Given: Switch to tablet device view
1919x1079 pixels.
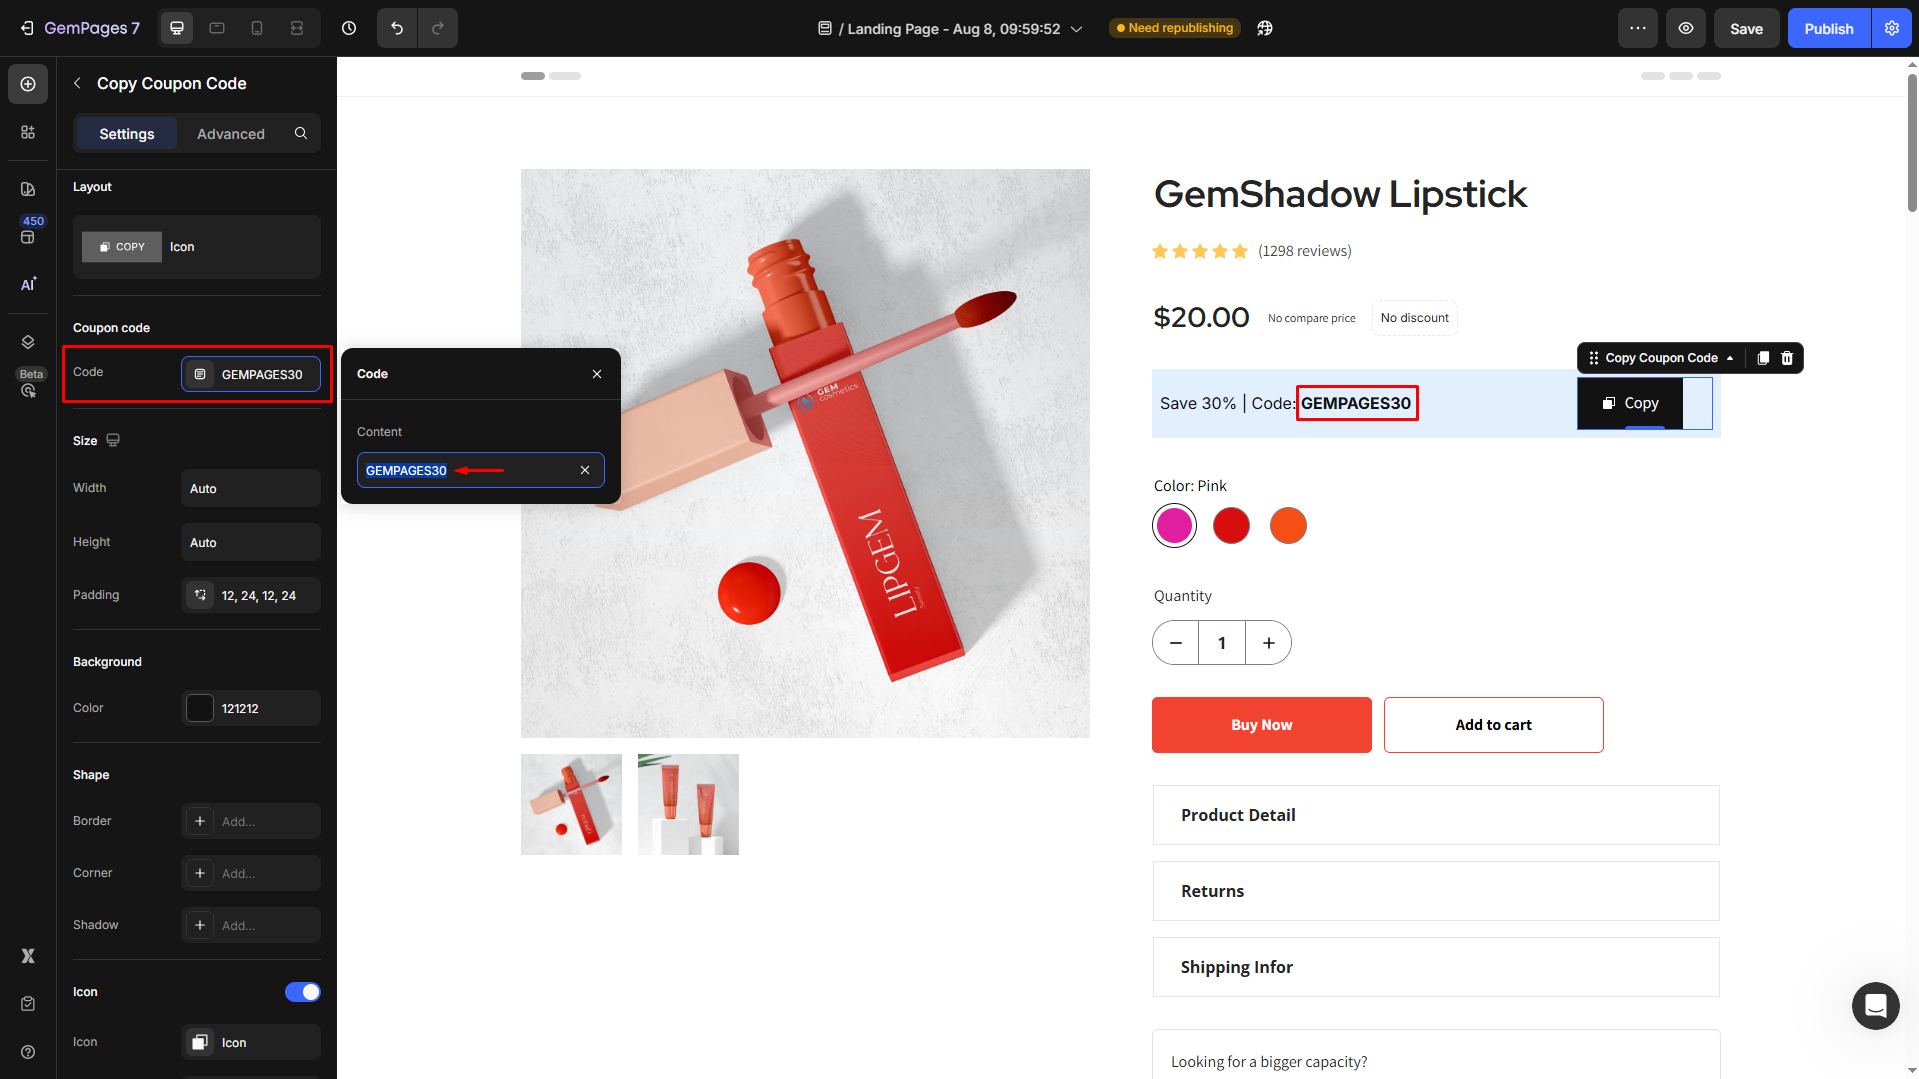Looking at the screenshot, I should point(217,28).
